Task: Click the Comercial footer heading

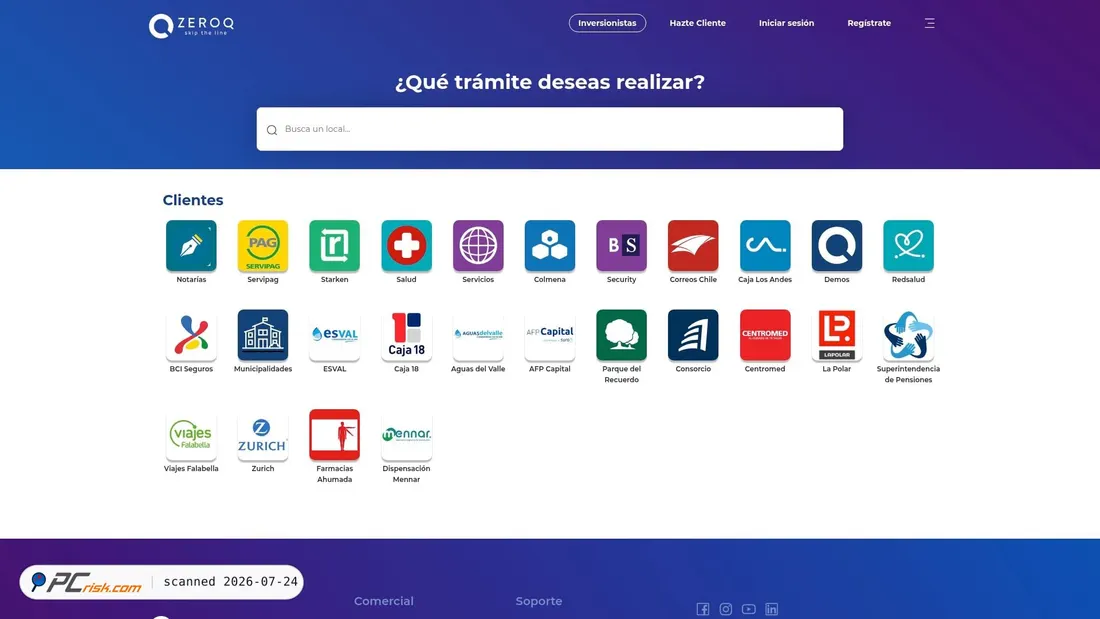Action: [x=384, y=601]
